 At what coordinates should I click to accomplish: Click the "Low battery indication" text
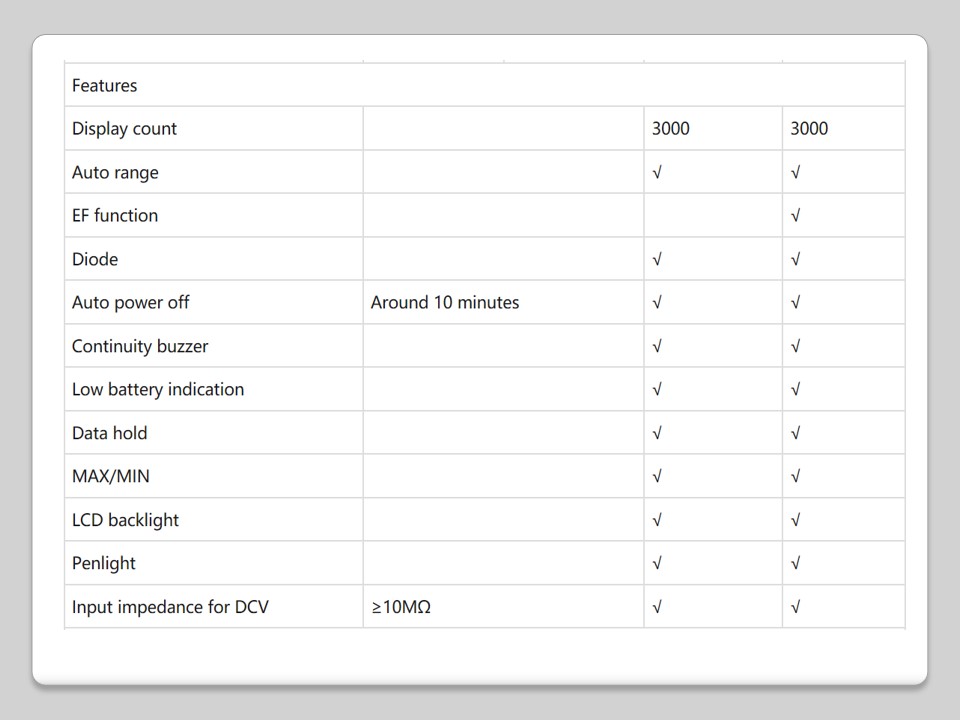(158, 390)
